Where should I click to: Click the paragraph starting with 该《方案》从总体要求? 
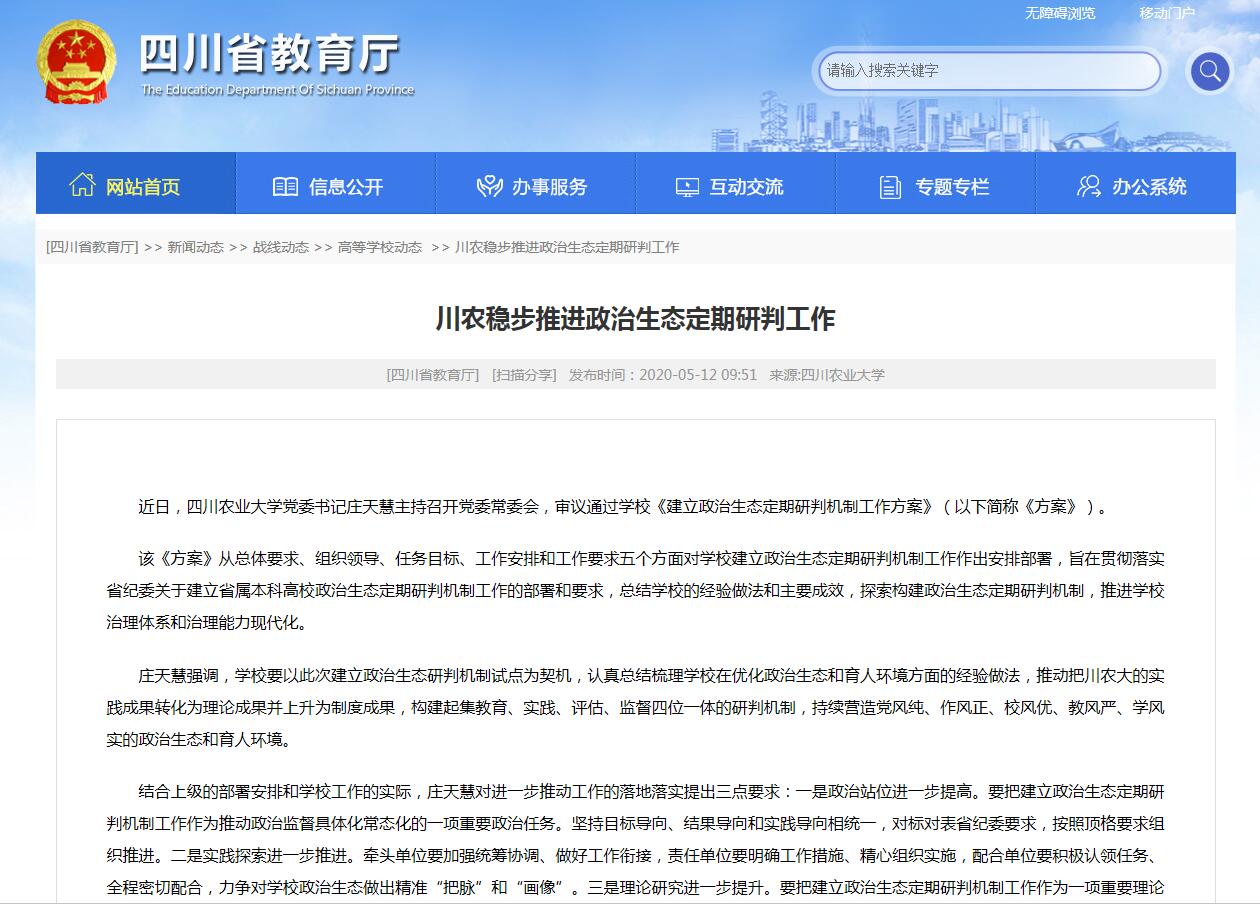(636, 591)
